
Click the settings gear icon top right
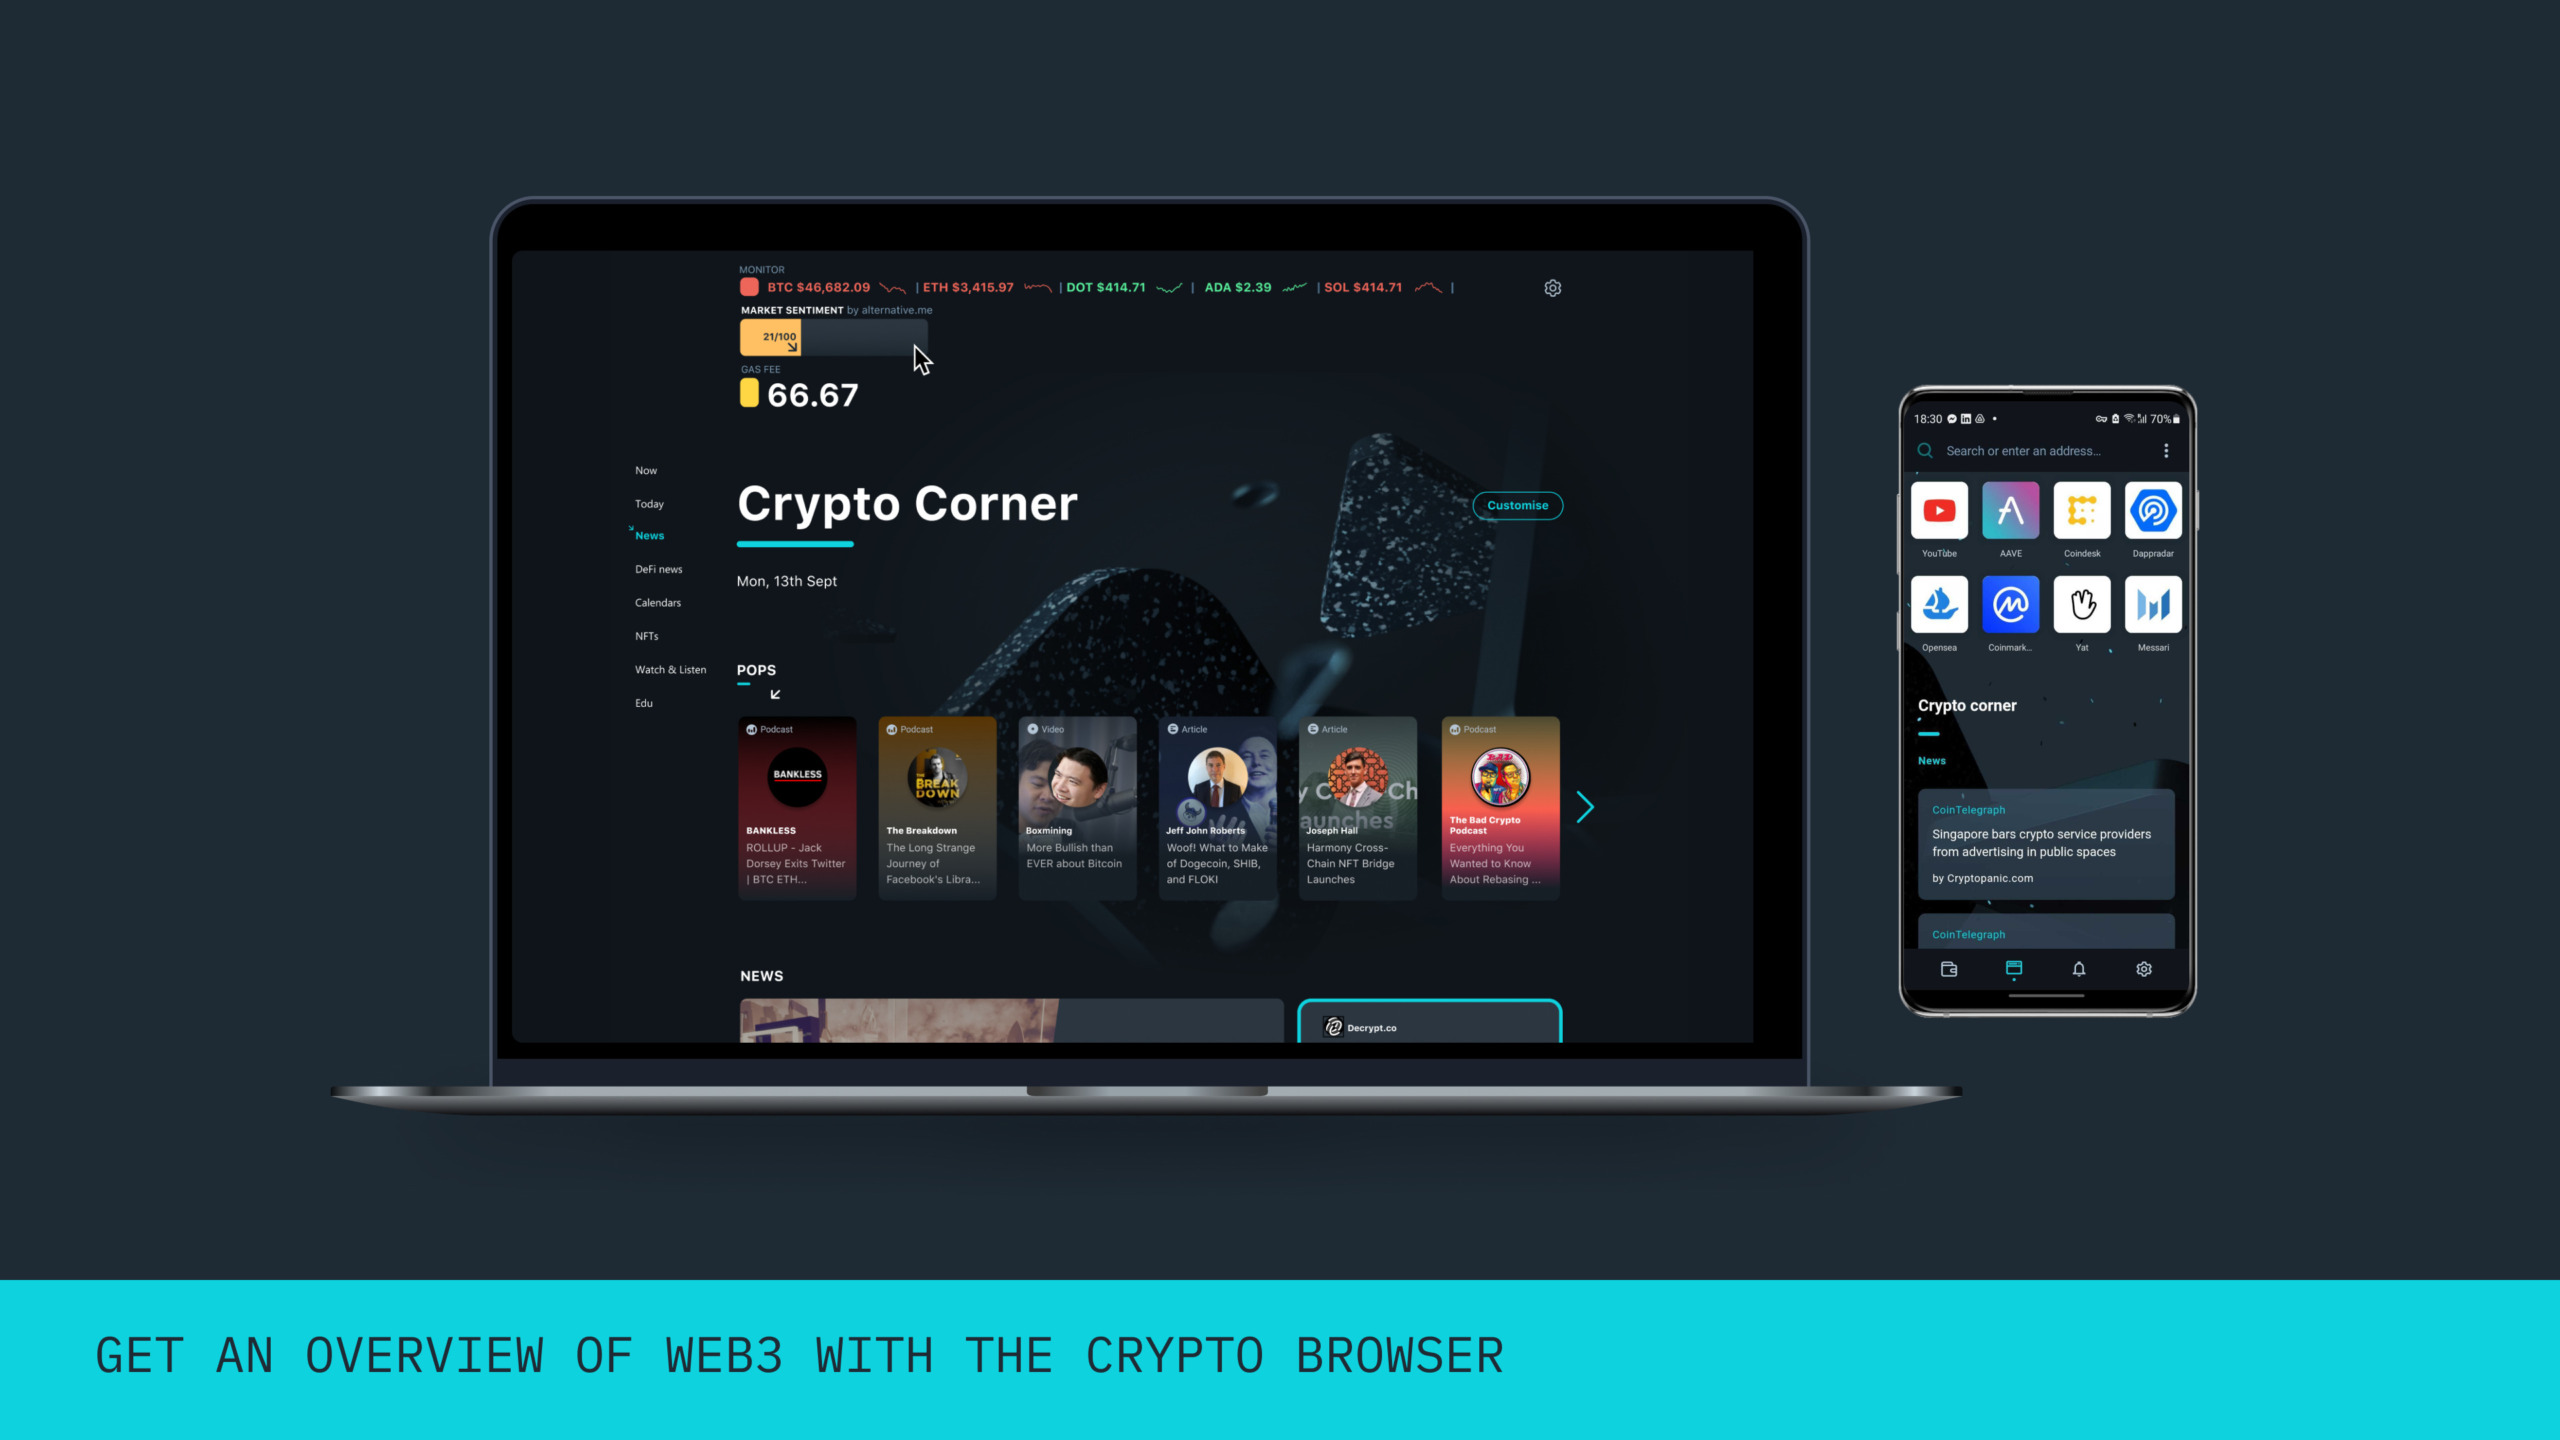[1553, 287]
